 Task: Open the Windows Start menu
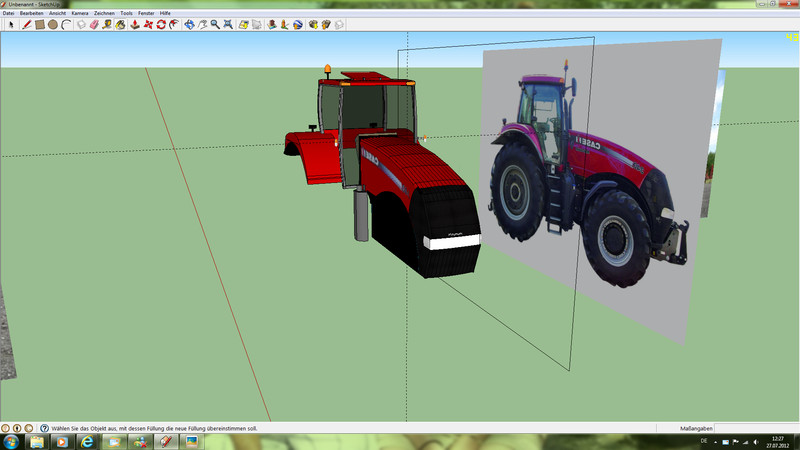(x=11, y=442)
